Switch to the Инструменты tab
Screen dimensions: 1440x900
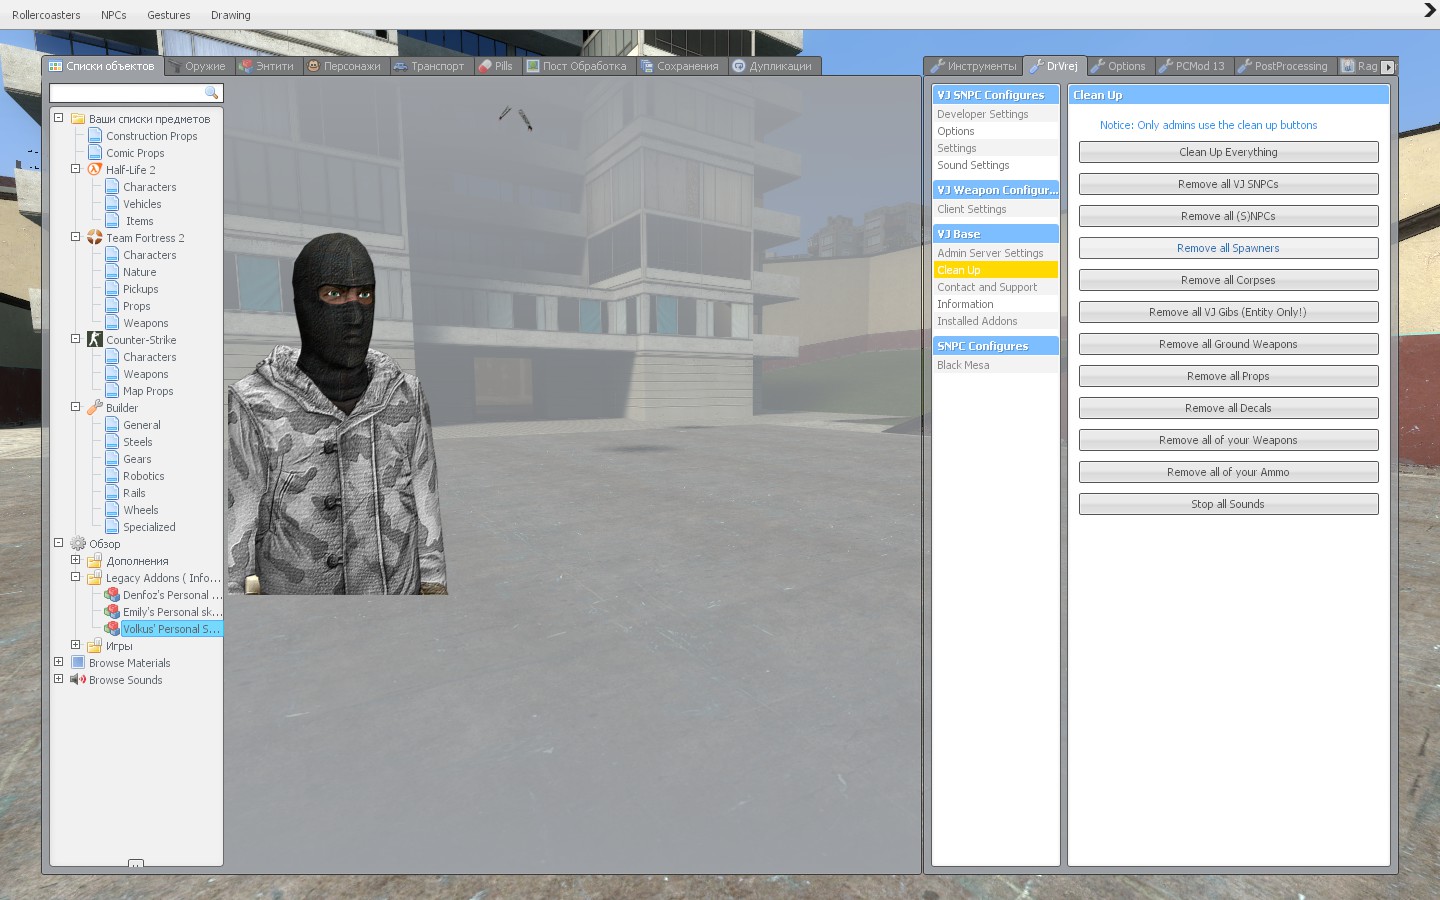[974, 66]
